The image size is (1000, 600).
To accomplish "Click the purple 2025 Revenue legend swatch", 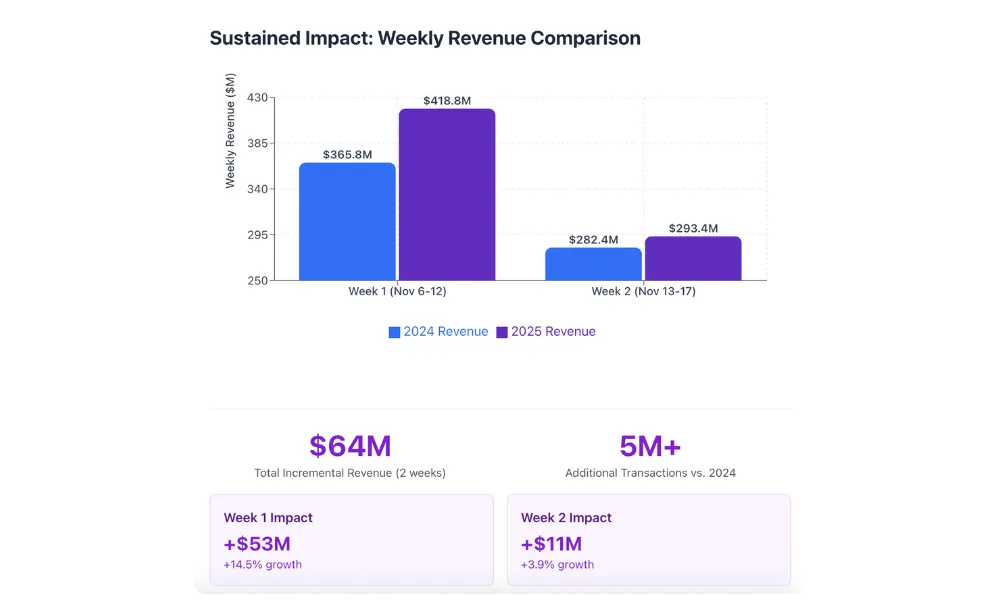I will [x=502, y=332].
